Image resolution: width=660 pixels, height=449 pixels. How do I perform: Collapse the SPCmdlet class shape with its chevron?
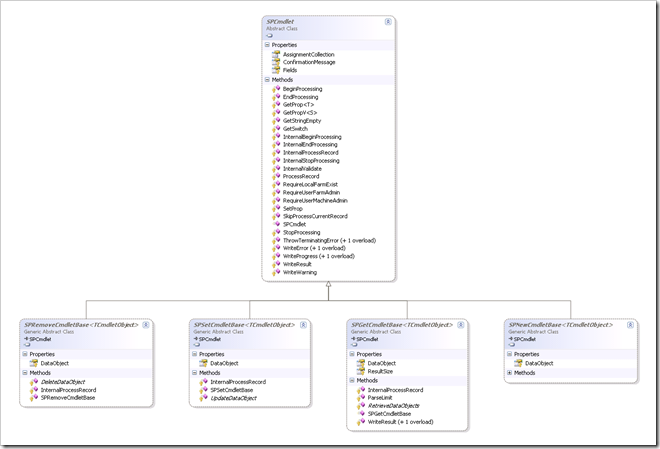[388, 21]
